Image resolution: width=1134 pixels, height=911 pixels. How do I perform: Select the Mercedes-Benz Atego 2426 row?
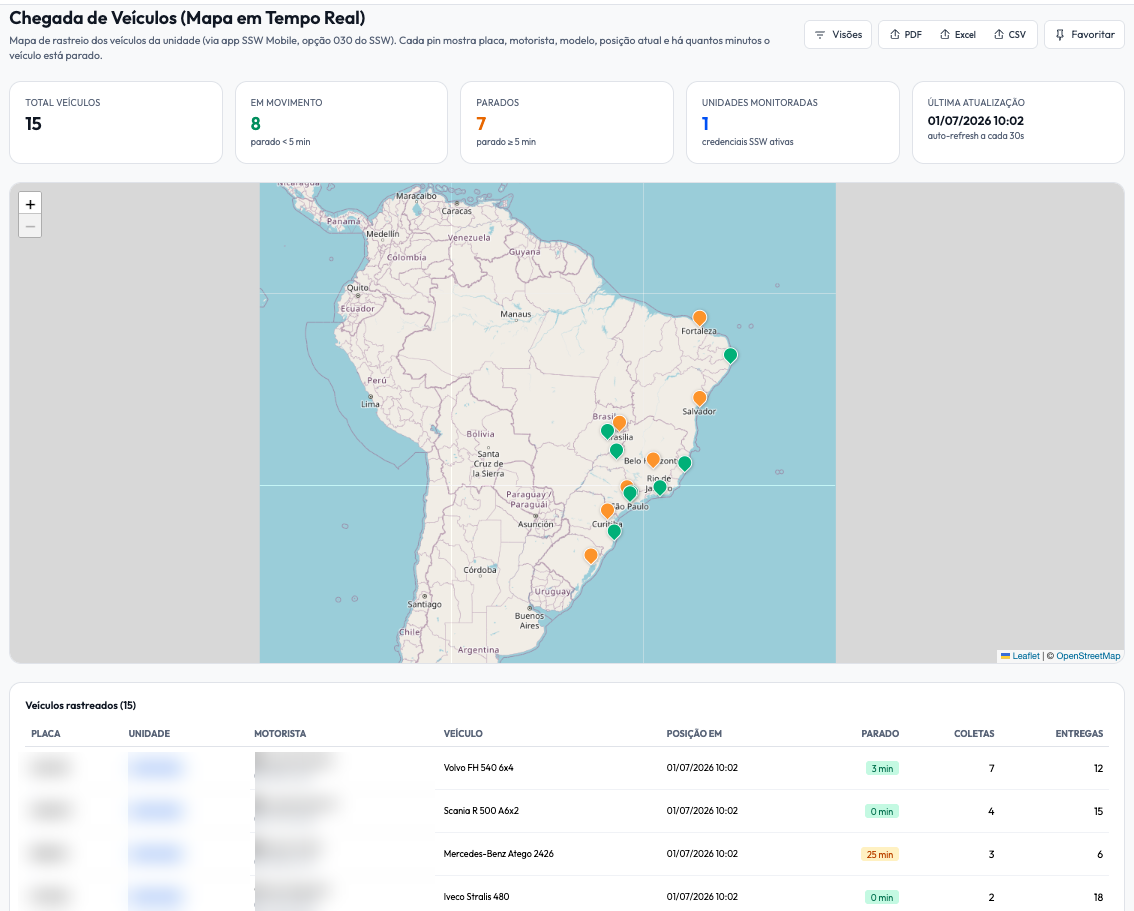[567, 854]
